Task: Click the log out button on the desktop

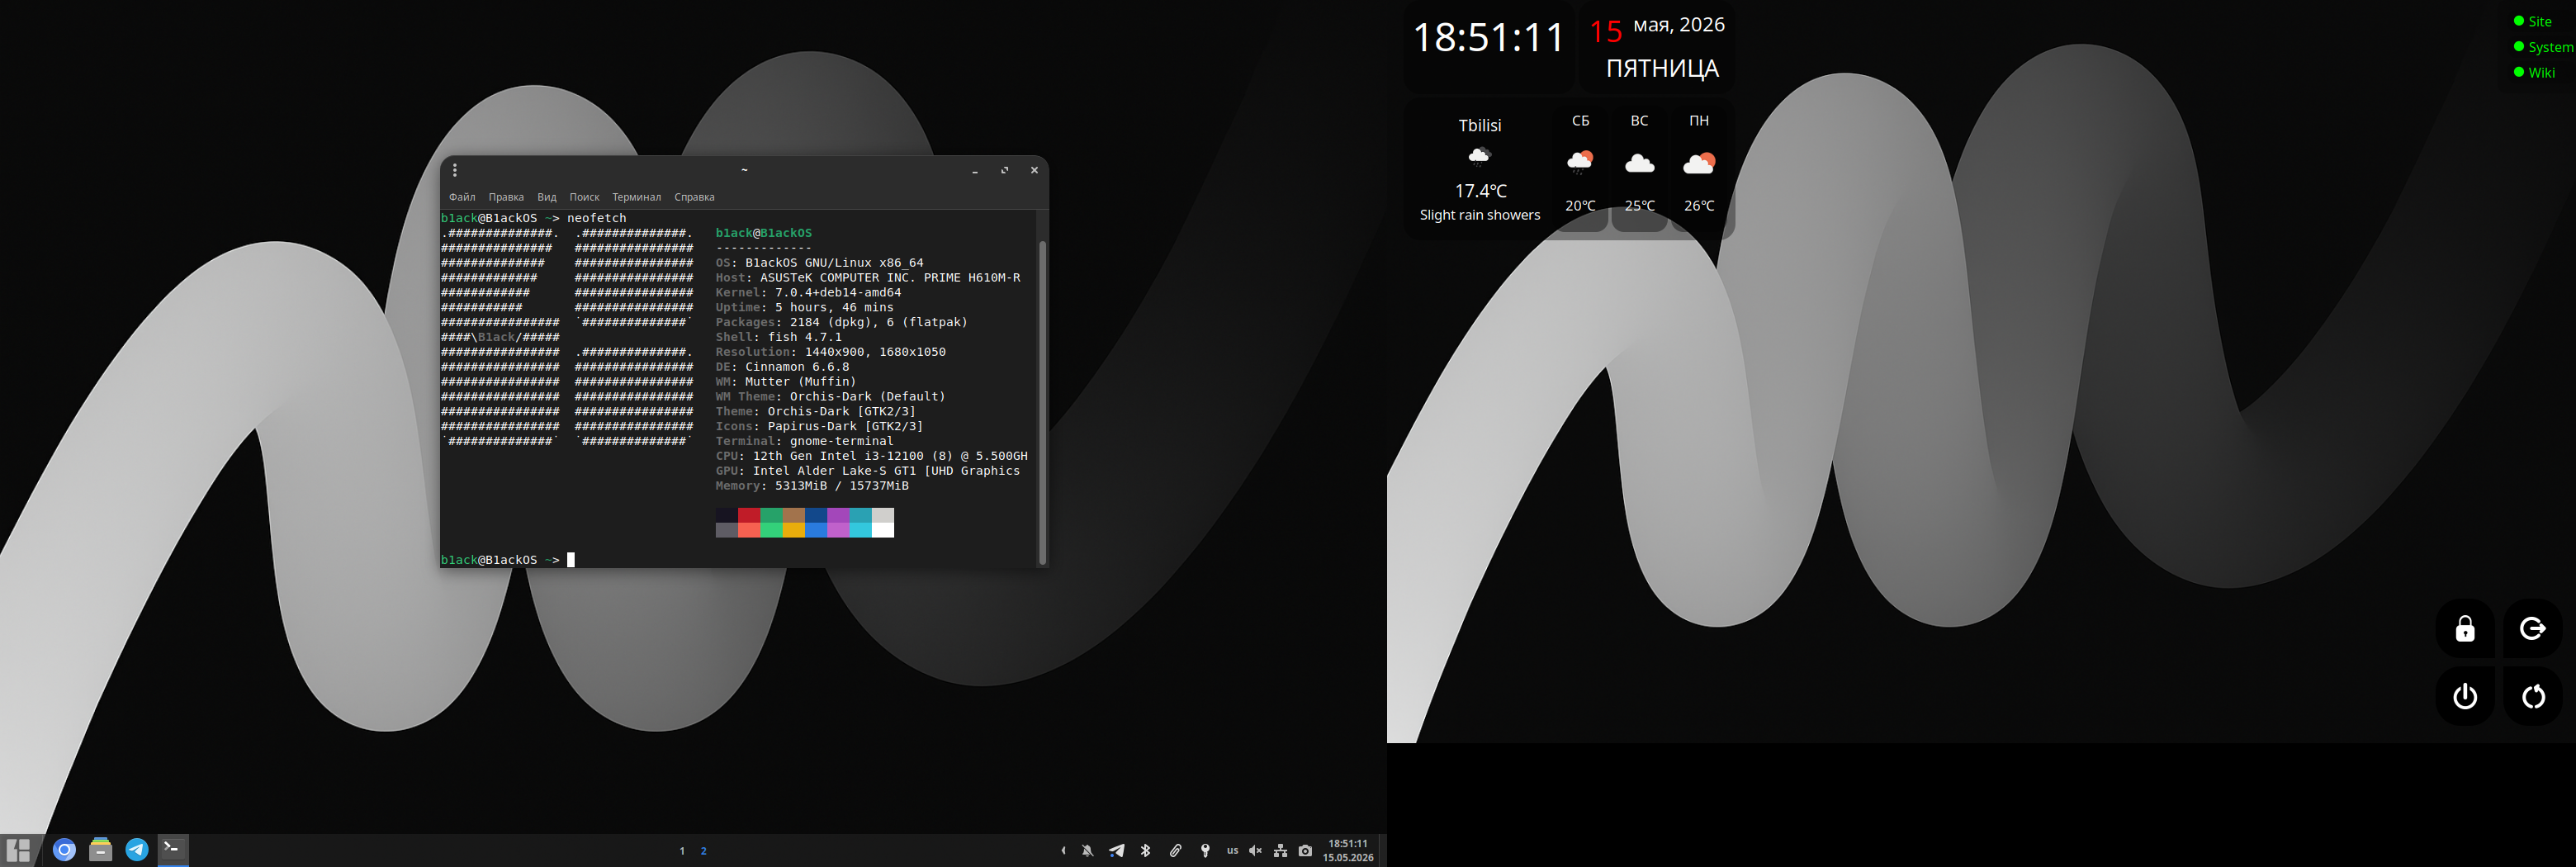Action: tap(2532, 628)
